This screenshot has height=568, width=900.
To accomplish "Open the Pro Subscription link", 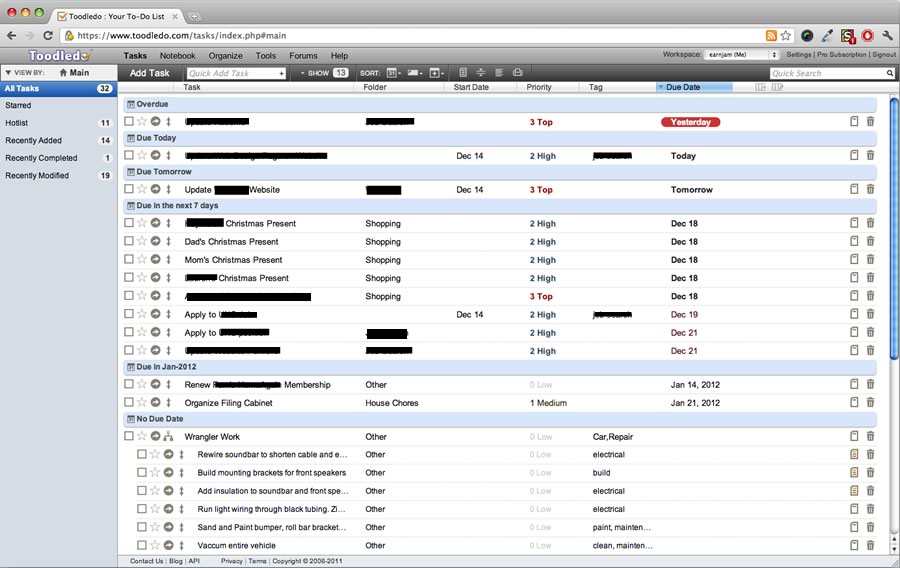I will [x=842, y=55].
